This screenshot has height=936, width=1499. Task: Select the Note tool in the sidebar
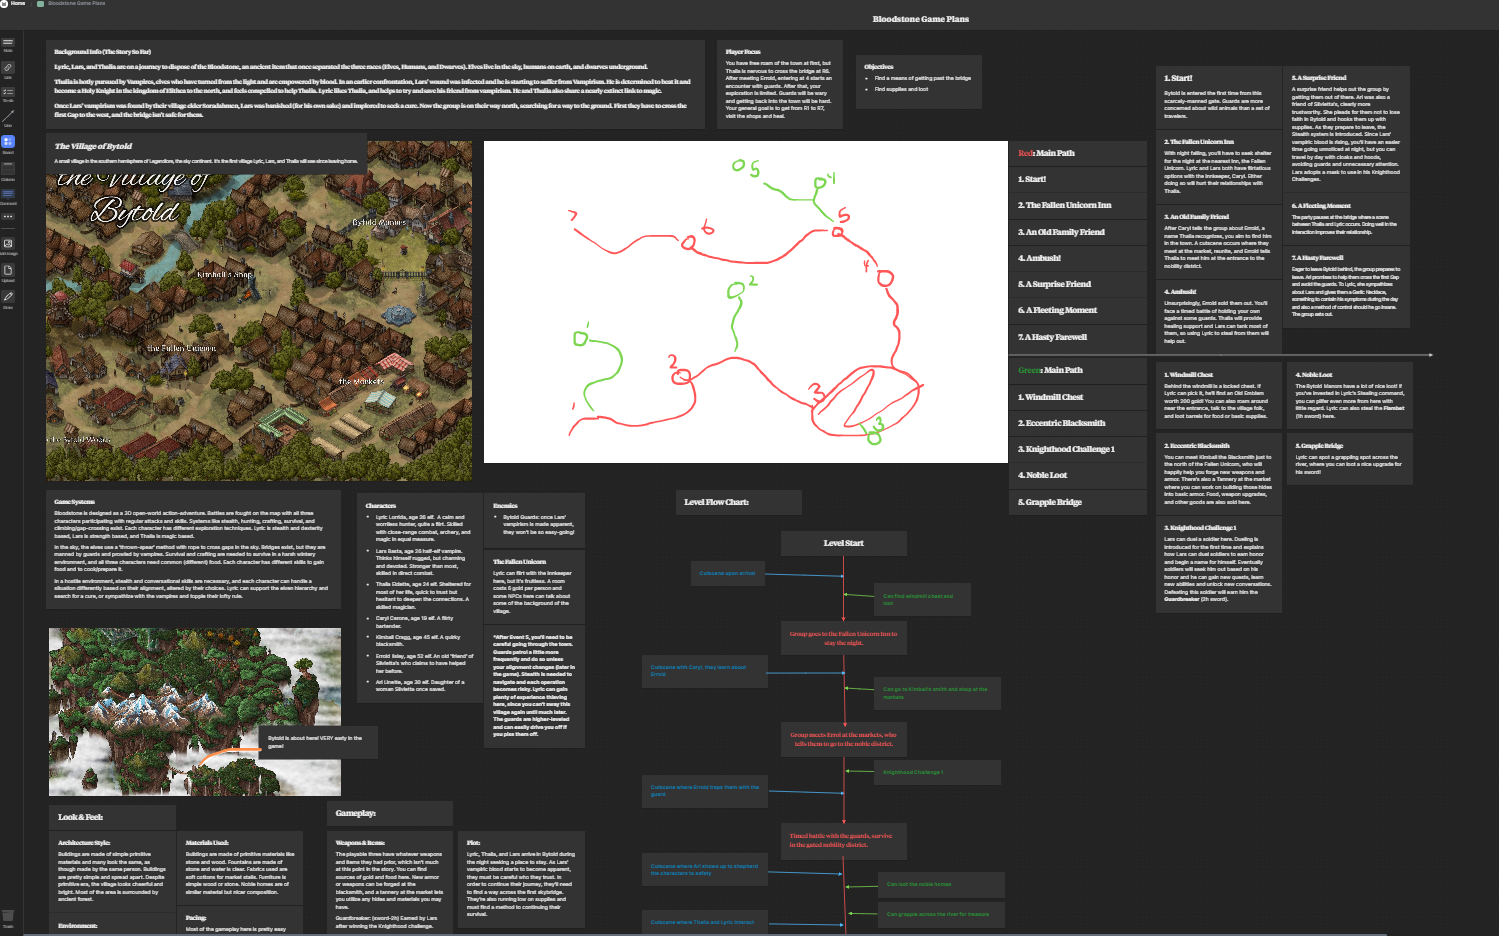(x=8, y=44)
